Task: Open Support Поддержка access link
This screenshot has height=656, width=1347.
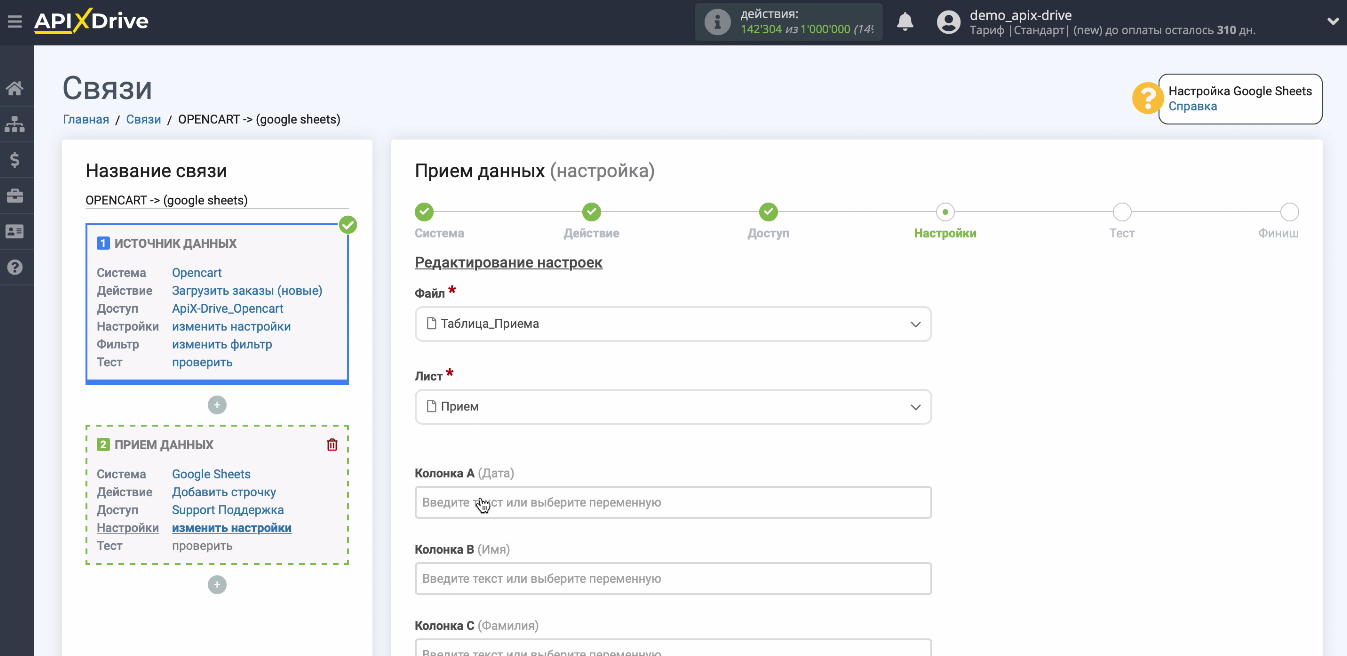Action: pyautogui.click(x=228, y=511)
